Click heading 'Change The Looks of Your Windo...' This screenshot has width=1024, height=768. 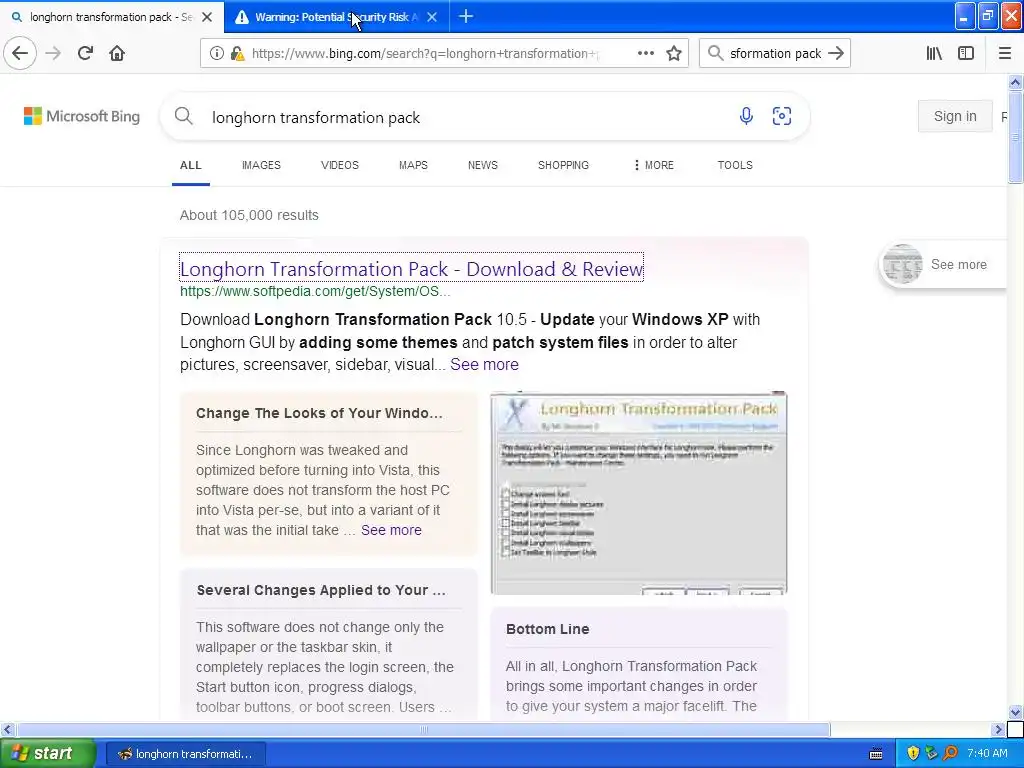(319, 413)
